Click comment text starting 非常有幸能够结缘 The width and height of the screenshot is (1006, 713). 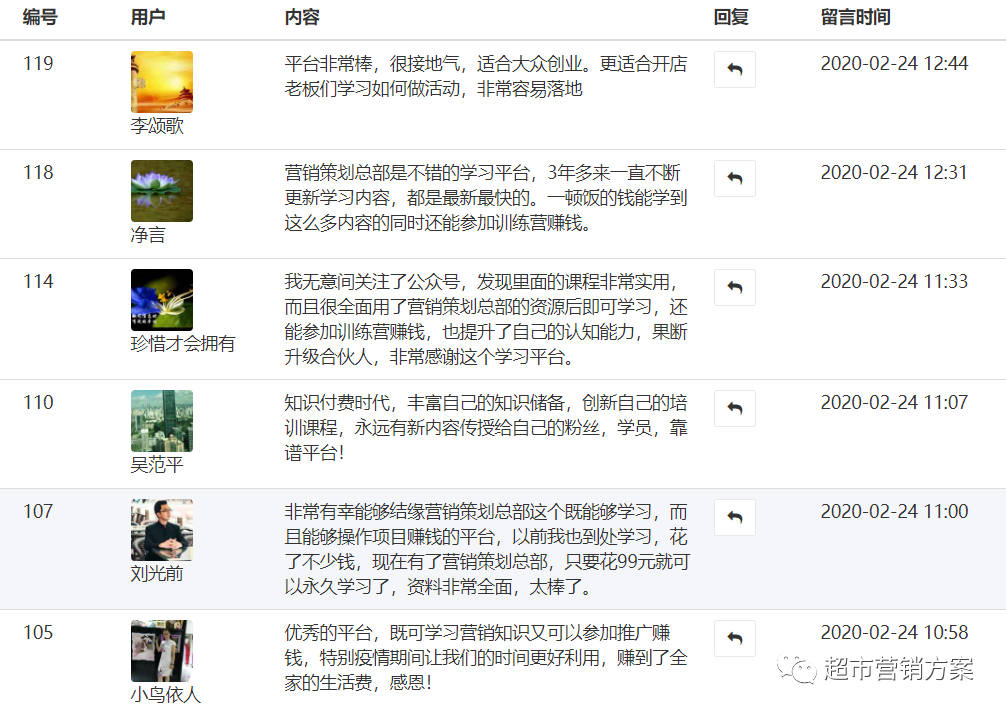click(x=488, y=549)
